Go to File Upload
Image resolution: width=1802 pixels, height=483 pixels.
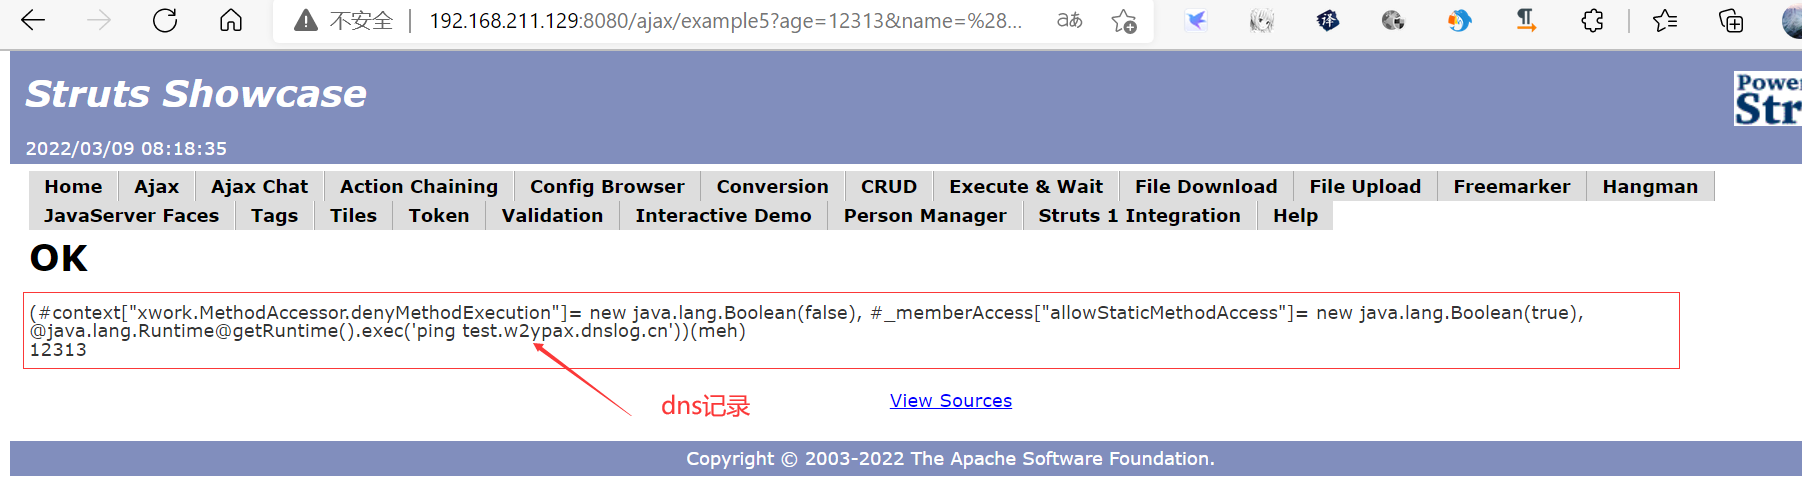[1365, 186]
